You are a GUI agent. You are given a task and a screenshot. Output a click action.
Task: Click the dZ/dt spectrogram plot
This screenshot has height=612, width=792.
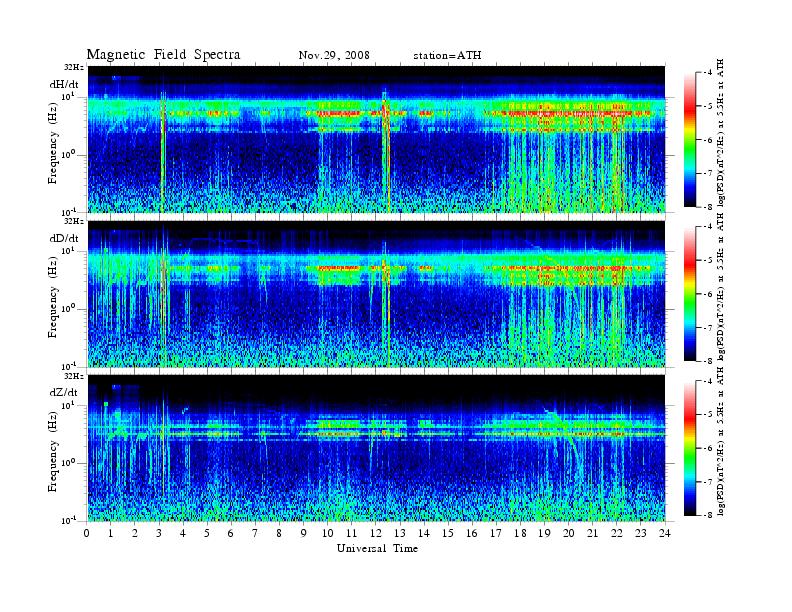tap(377, 448)
